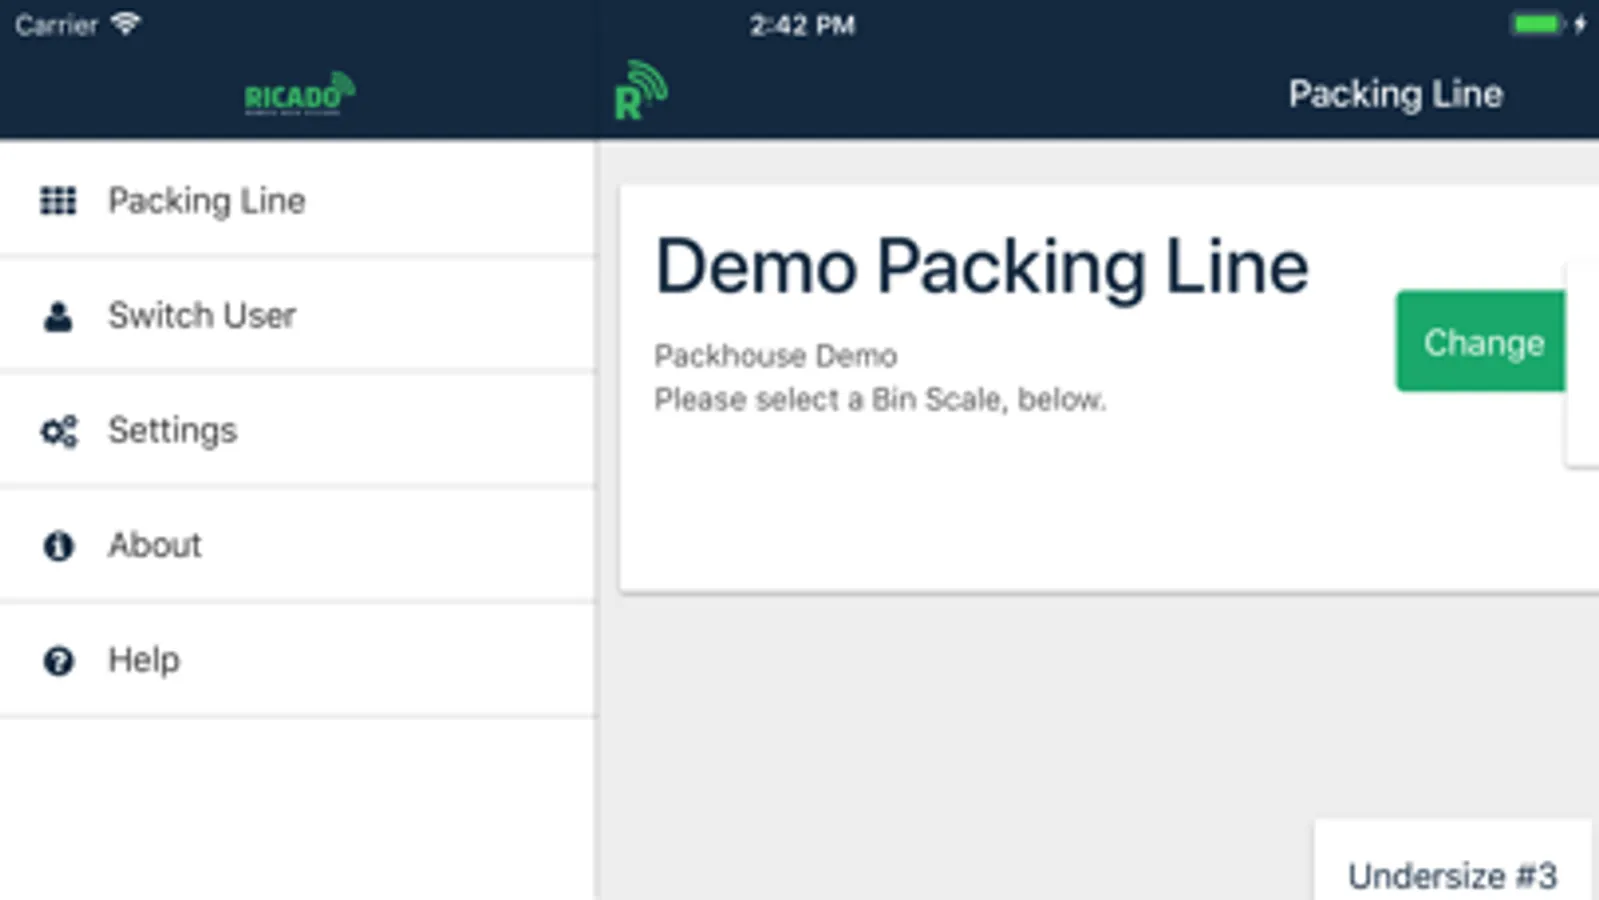Open the Packing Line menu item
Viewport: 1599px width, 900px height.
(207, 201)
